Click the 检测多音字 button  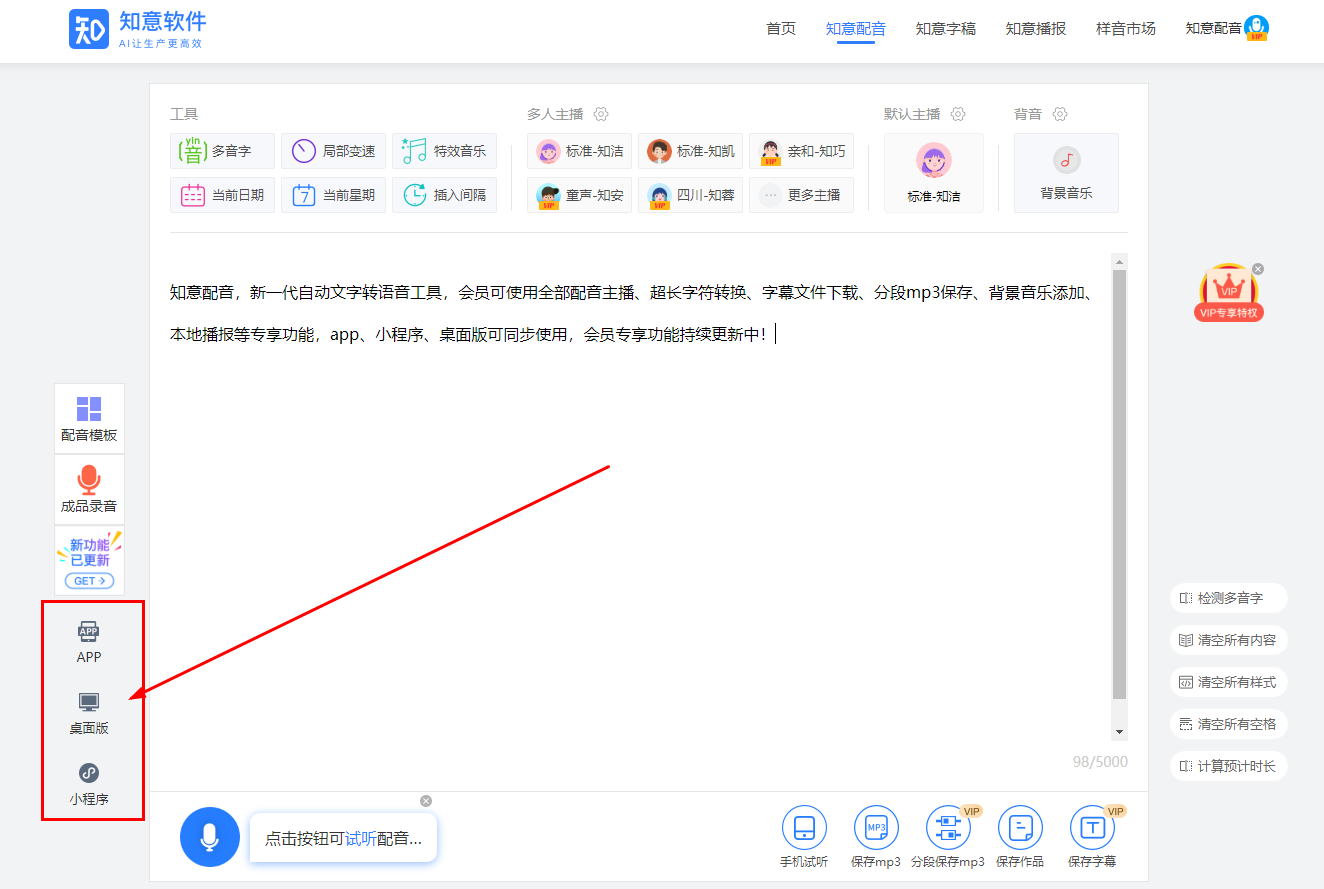[x=1228, y=598]
